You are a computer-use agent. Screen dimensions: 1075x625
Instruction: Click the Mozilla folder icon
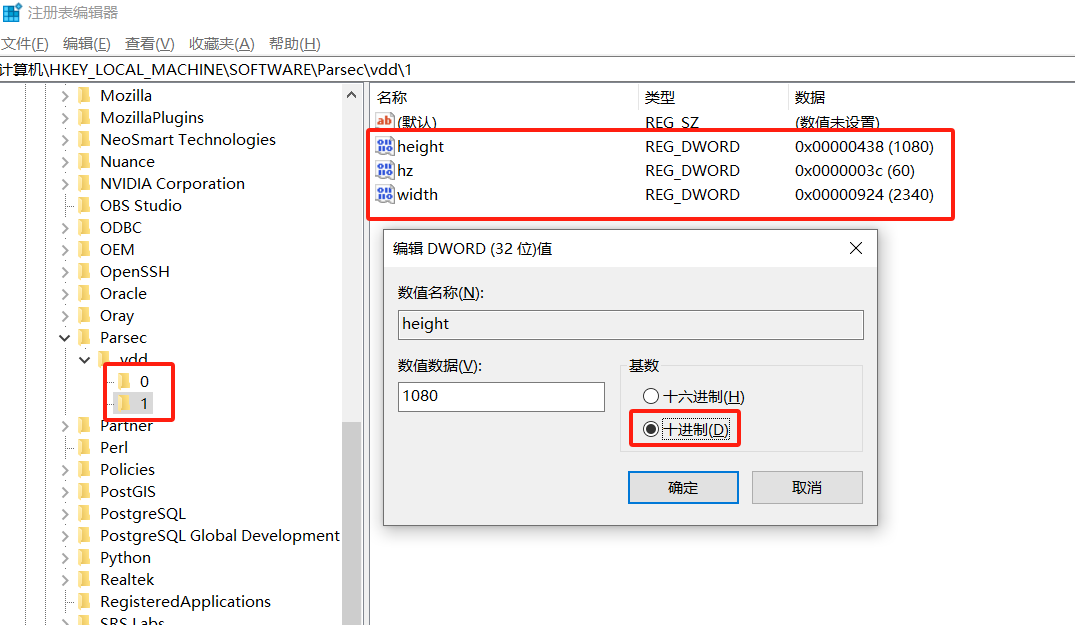coord(85,95)
